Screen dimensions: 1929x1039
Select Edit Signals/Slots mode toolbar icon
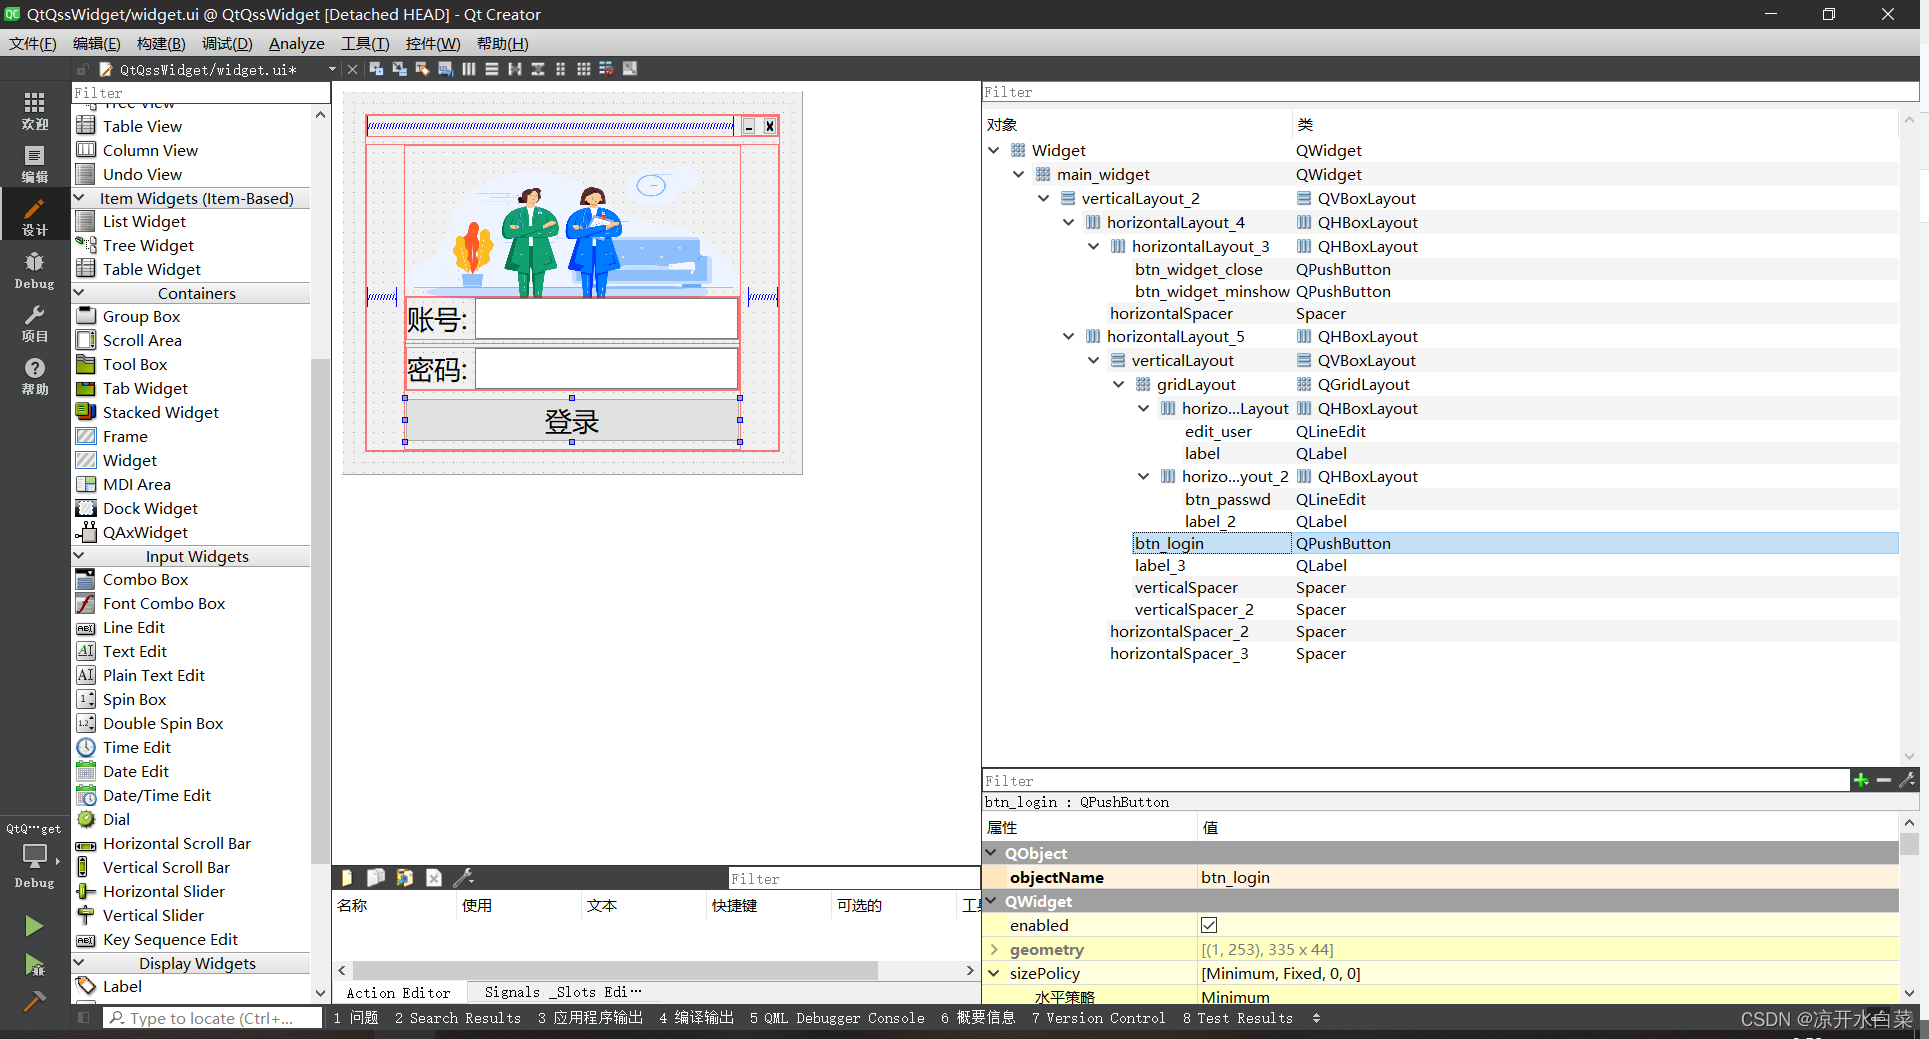(x=399, y=69)
